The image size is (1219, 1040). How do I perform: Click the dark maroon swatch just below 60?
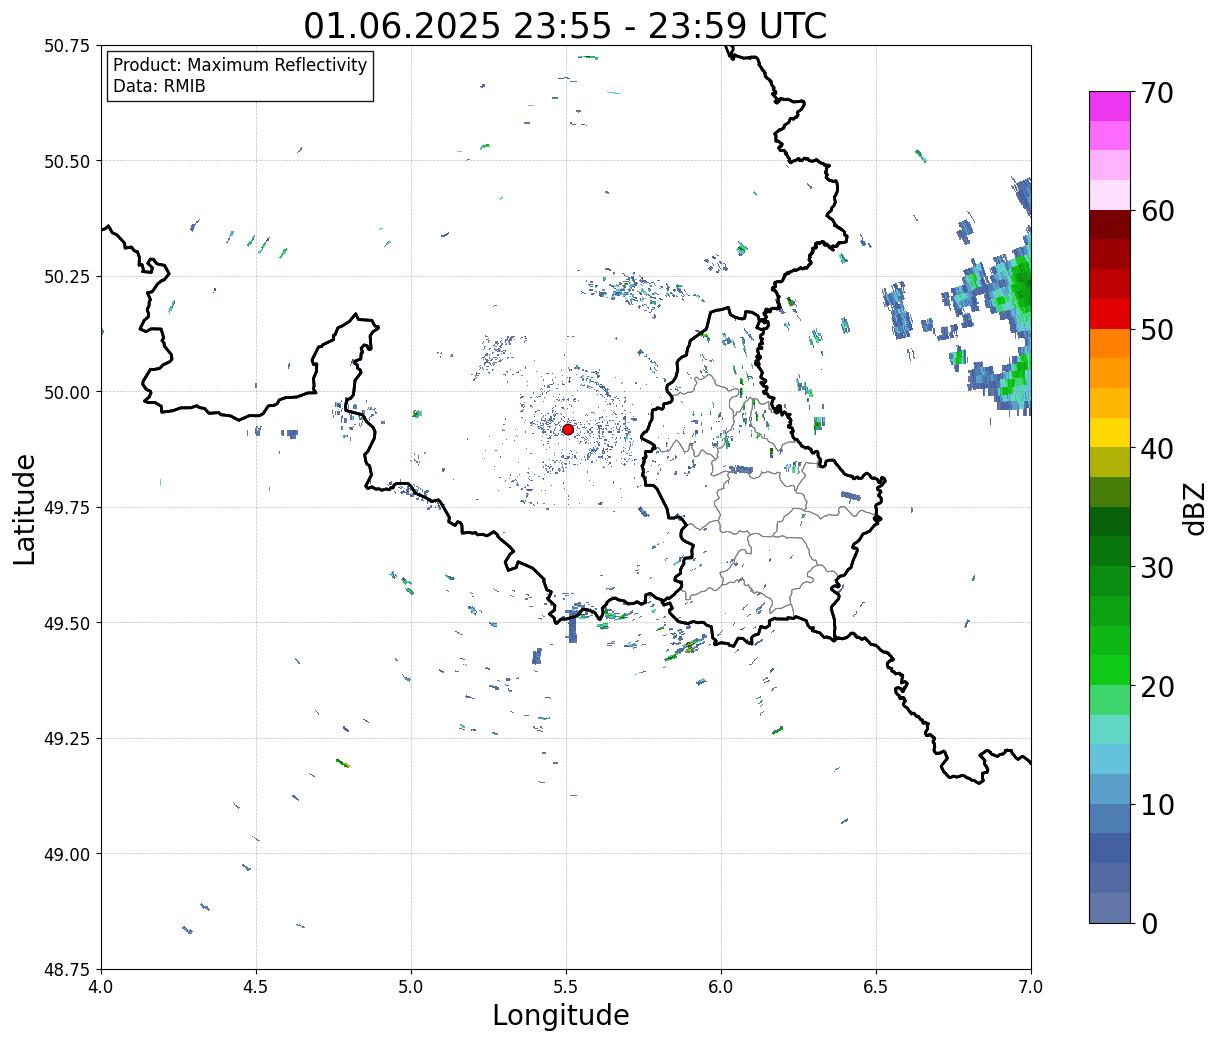[1110, 225]
